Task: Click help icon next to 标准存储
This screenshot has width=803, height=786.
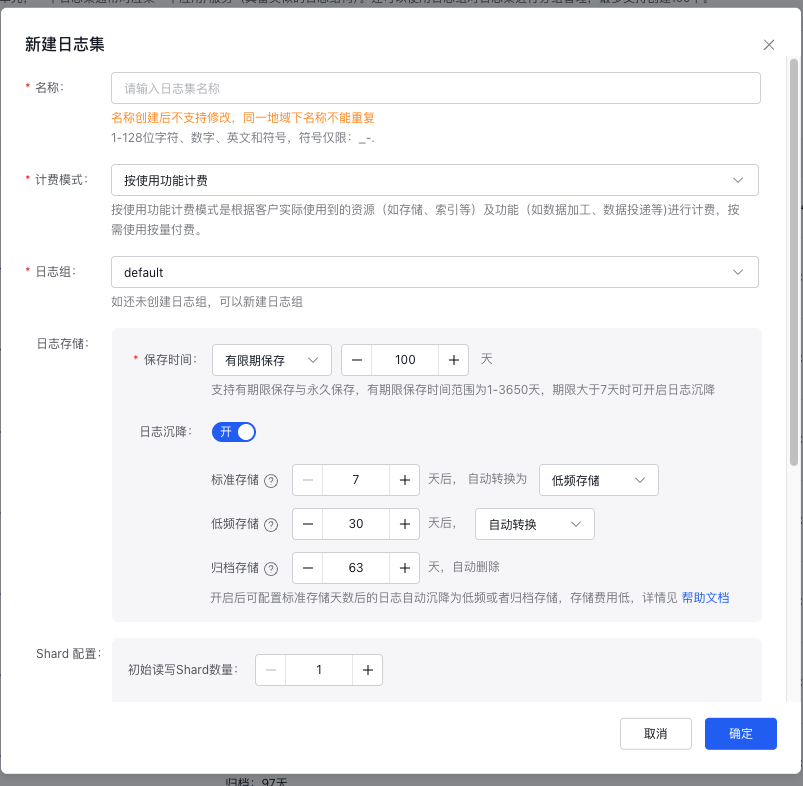Action: coord(271,481)
